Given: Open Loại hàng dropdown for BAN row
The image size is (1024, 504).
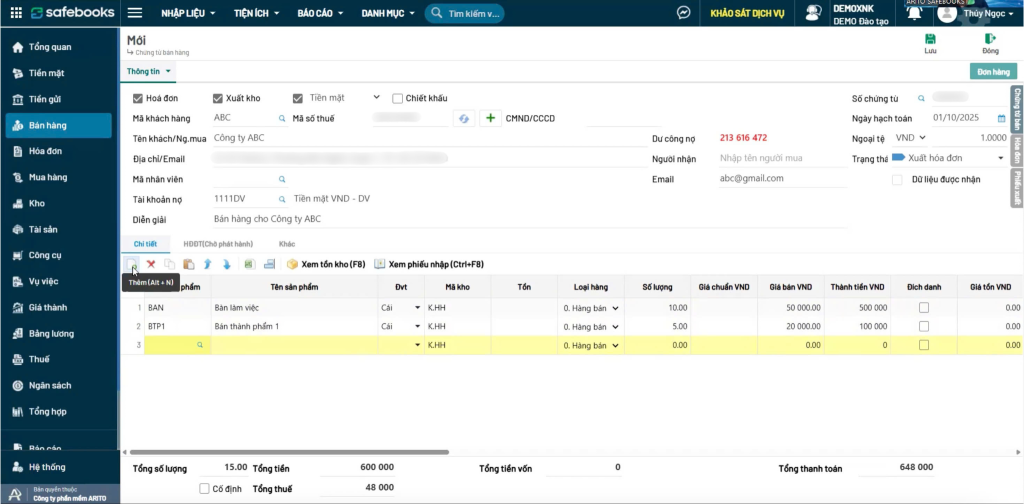Looking at the screenshot, I should tap(615, 308).
